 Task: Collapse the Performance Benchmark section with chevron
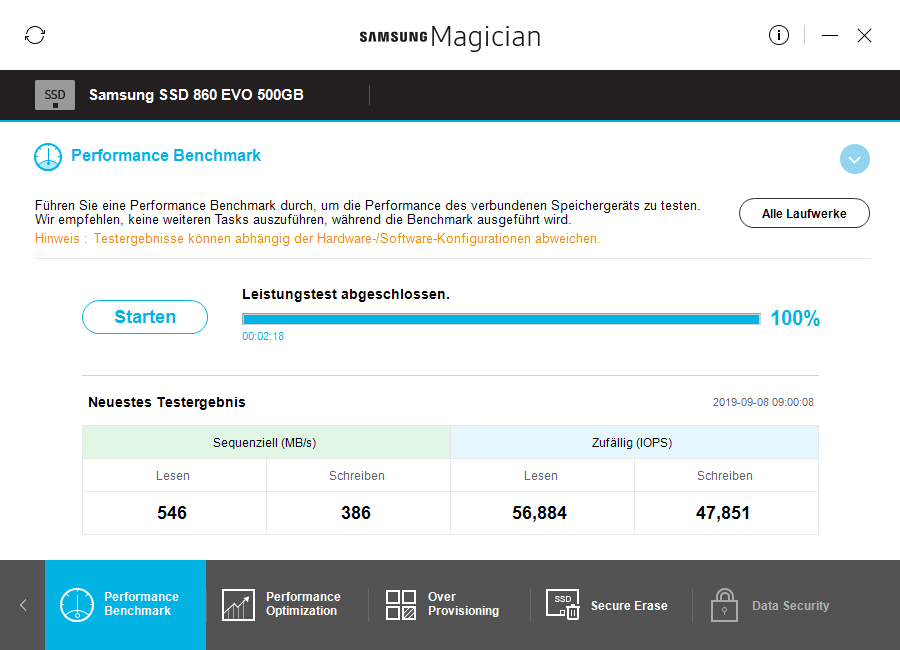(854, 159)
